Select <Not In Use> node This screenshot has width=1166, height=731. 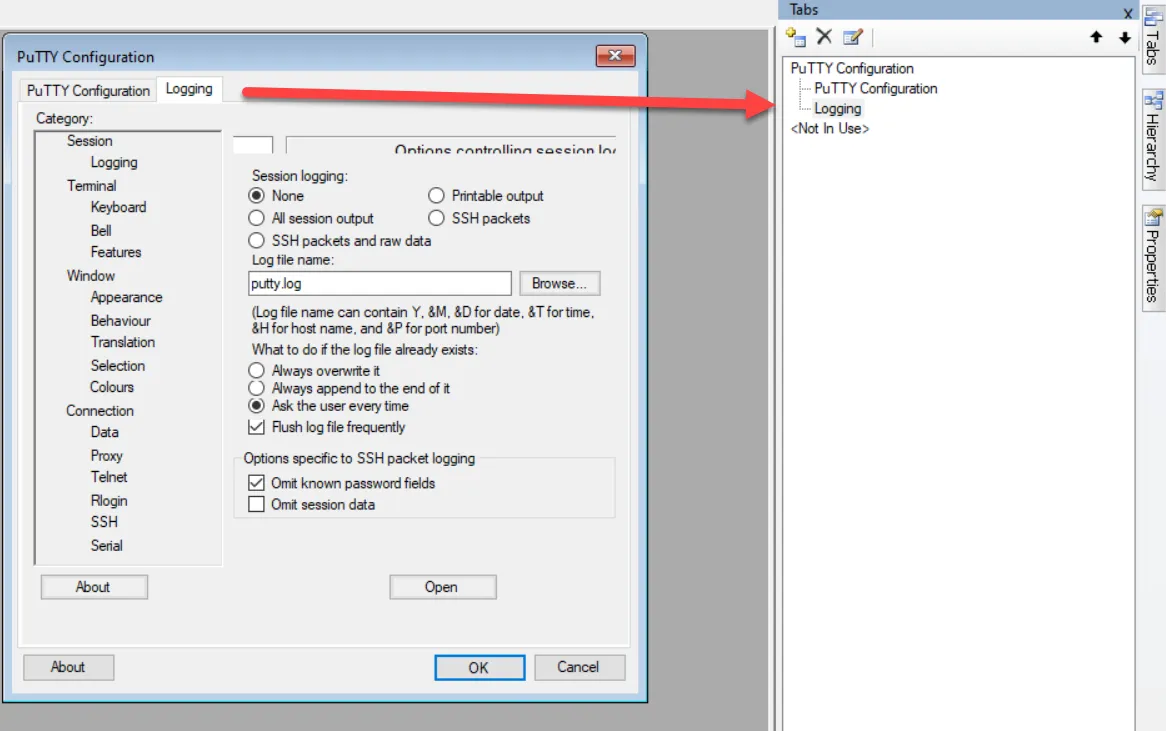(x=829, y=129)
